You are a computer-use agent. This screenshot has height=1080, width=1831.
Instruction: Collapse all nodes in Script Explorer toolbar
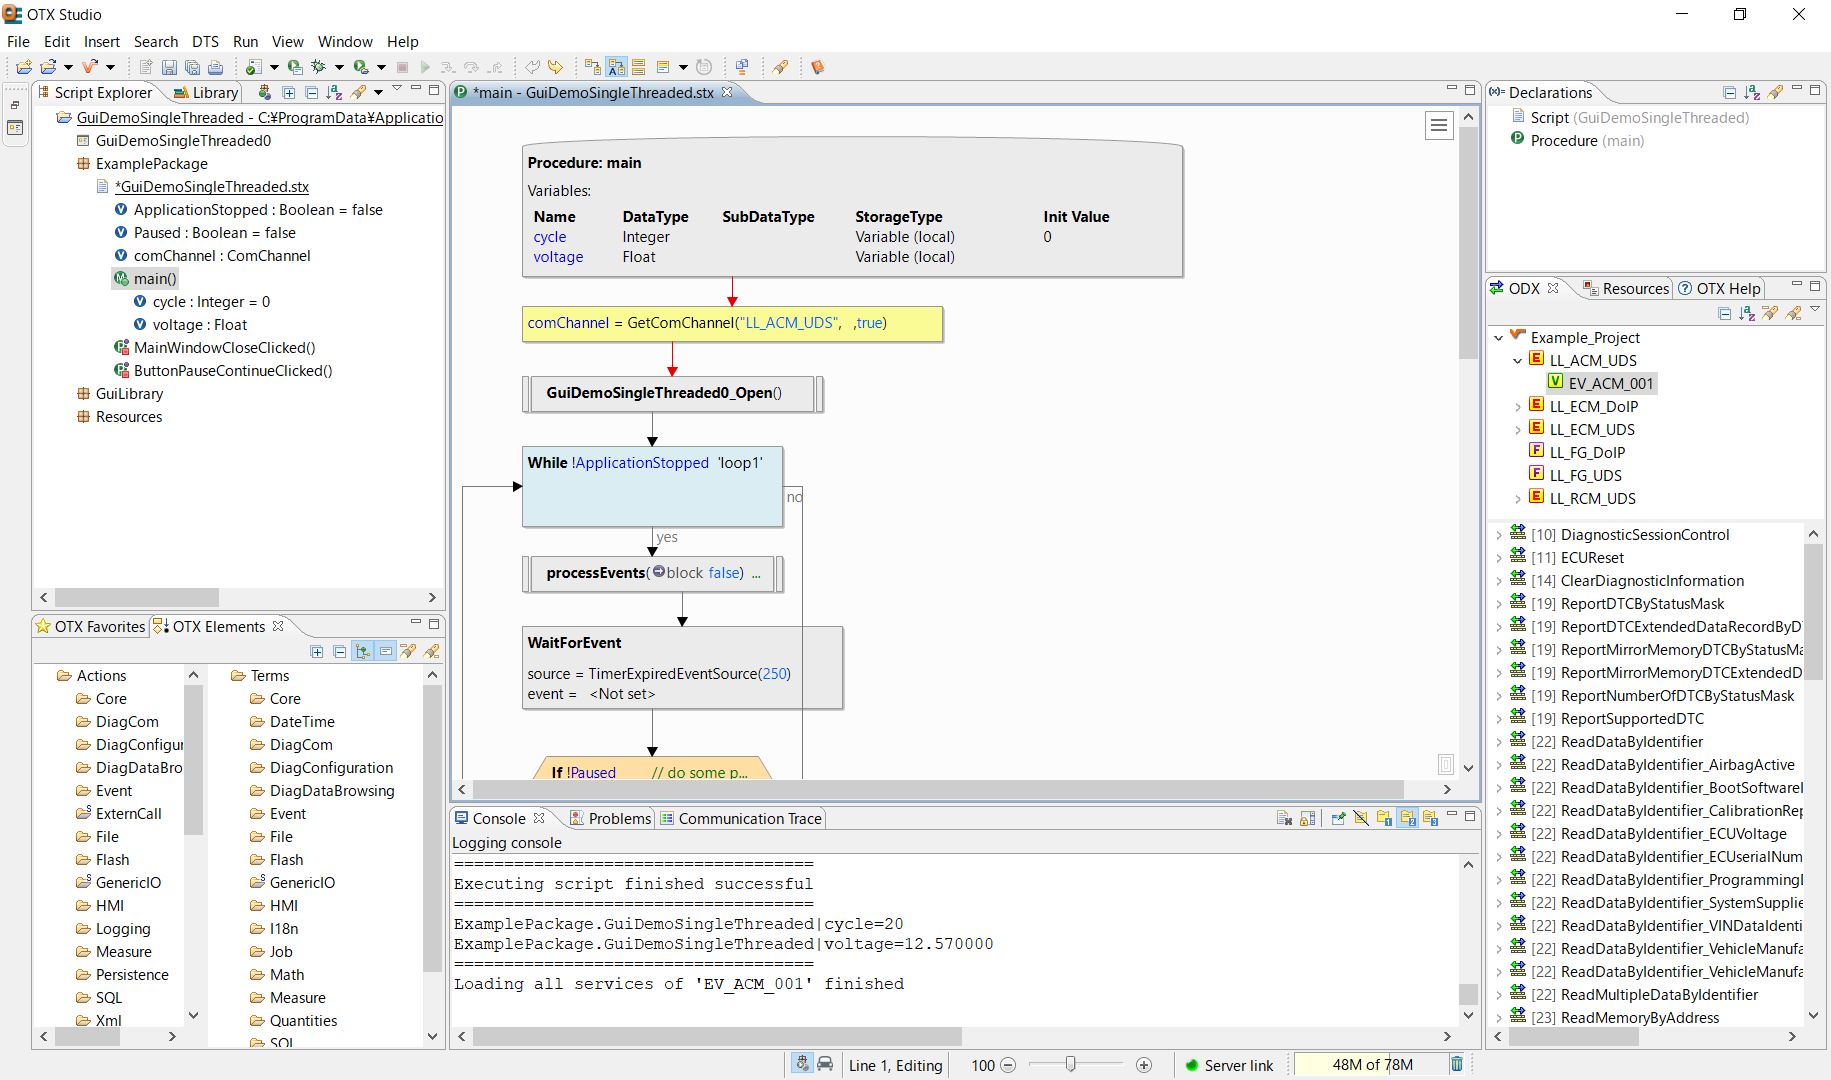[311, 92]
